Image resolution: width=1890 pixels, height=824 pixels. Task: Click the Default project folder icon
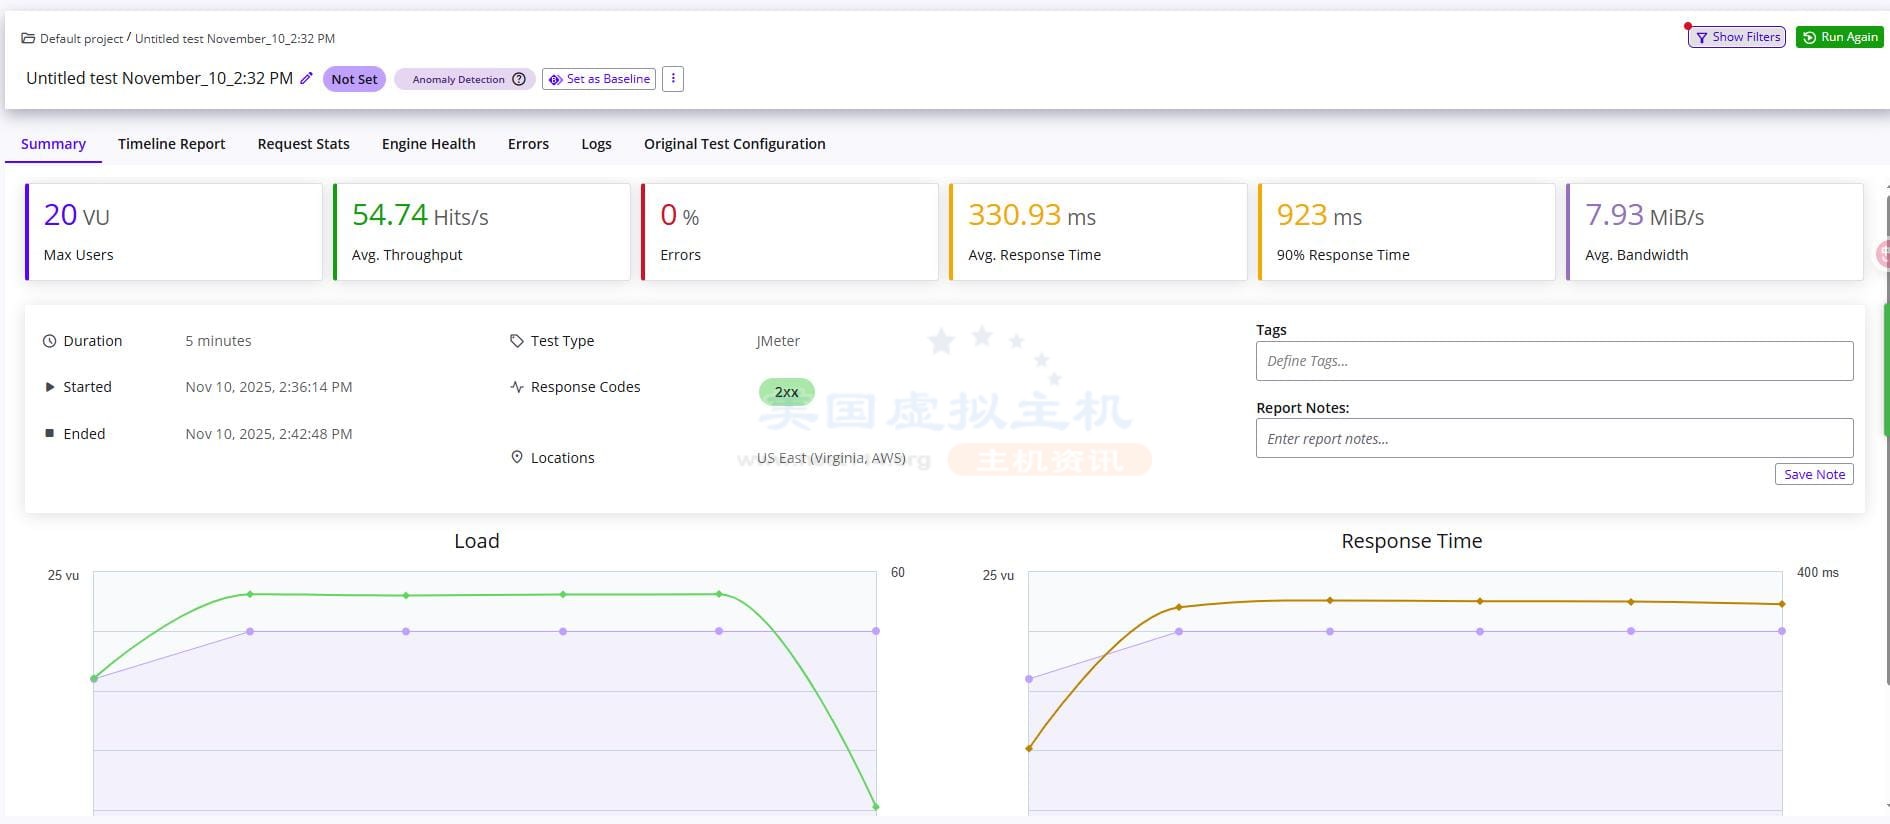[28, 38]
